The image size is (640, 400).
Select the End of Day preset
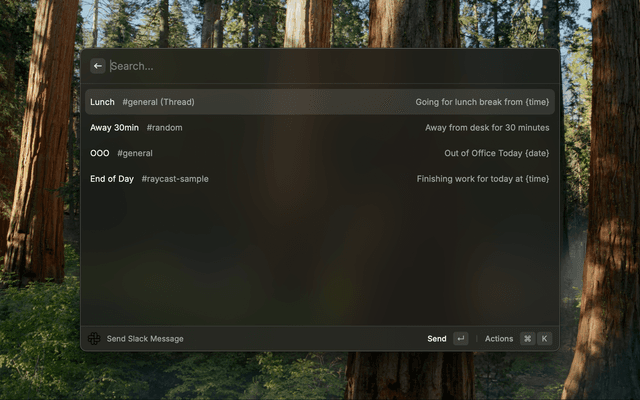pos(320,179)
